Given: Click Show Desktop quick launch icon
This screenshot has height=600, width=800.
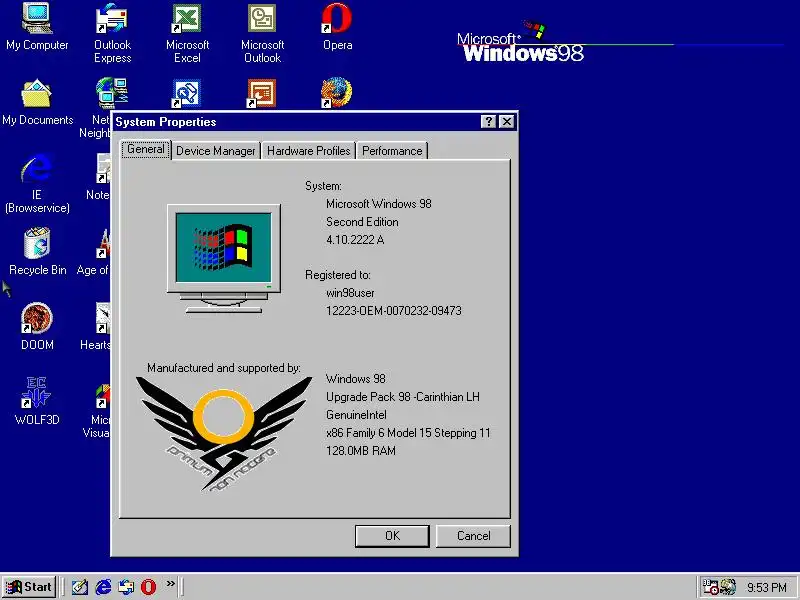Looking at the screenshot, I should [x=80, y=587].
